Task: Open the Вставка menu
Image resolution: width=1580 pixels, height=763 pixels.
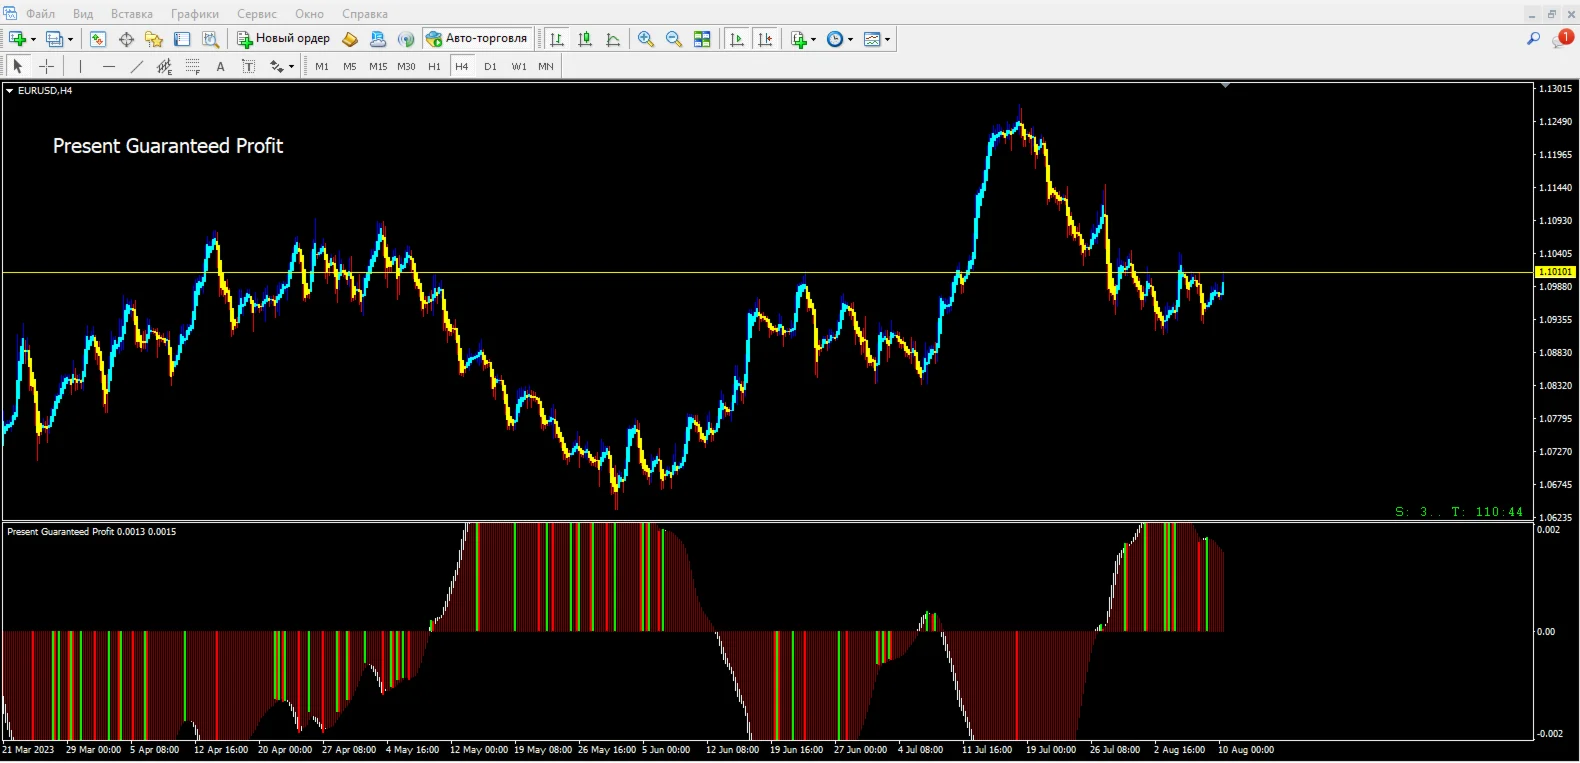Action: click(x=132, y=14)
